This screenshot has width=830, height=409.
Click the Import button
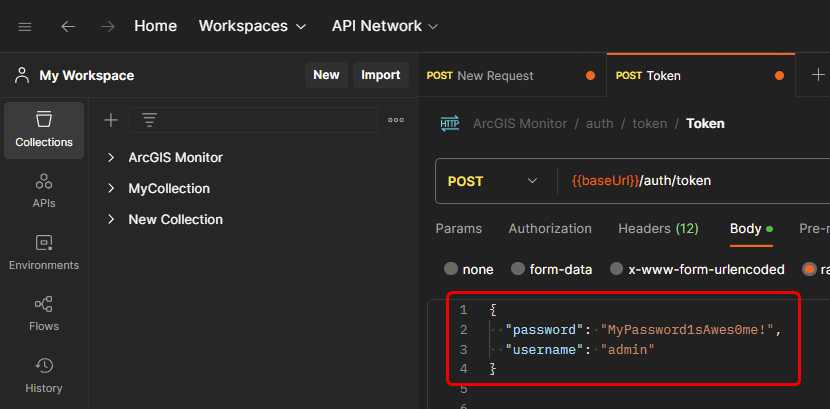(x=381, y=75)
